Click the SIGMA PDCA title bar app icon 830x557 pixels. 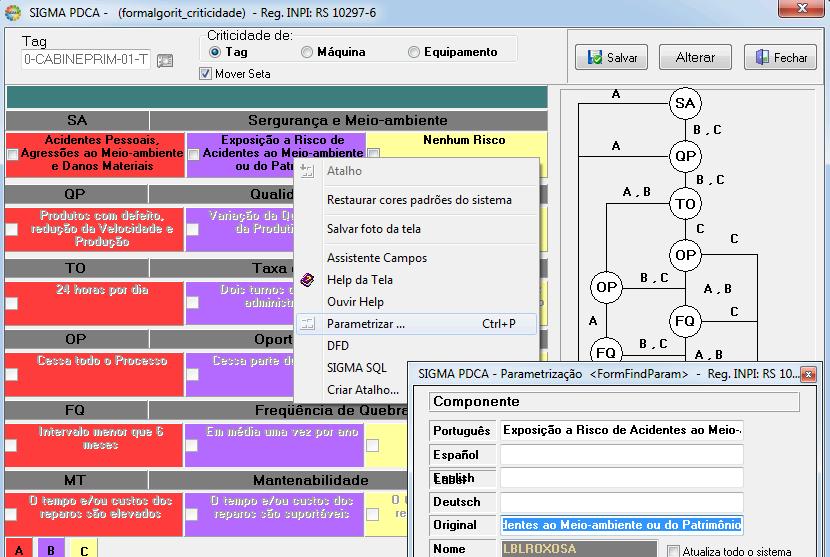(x=12, y=13)
